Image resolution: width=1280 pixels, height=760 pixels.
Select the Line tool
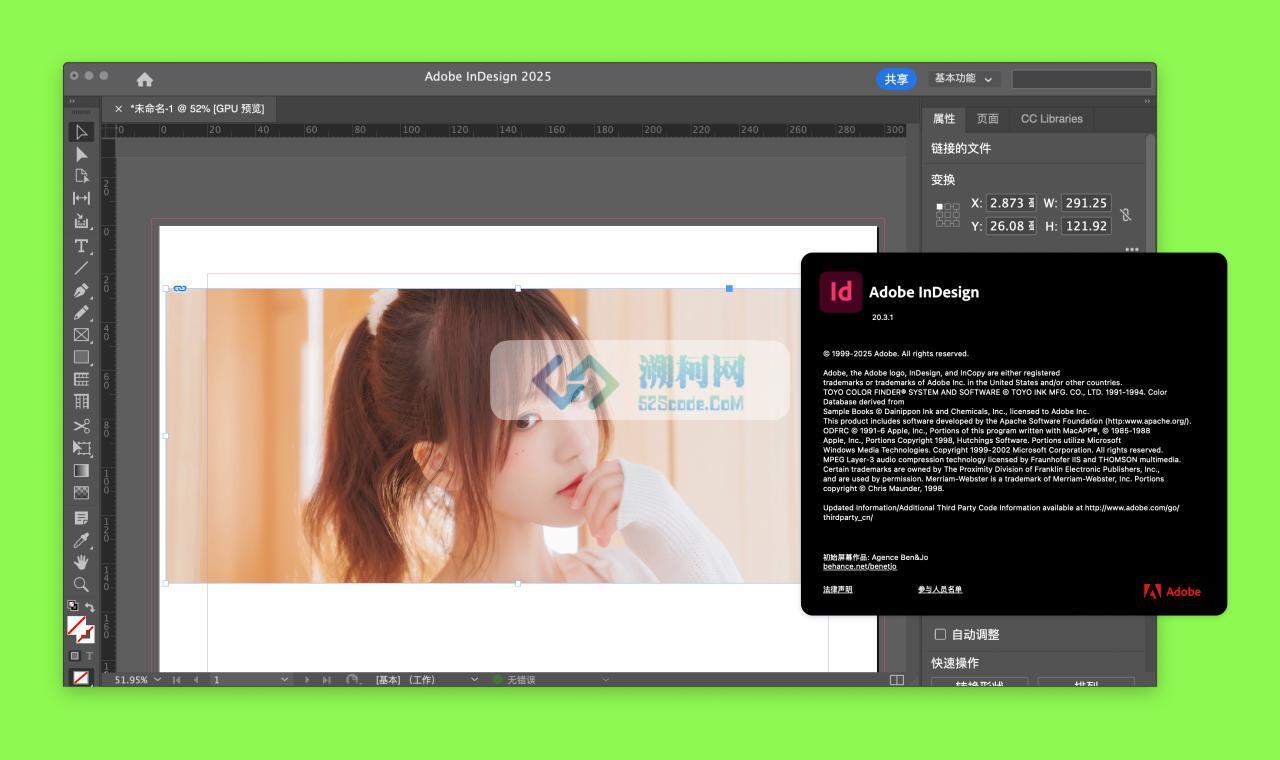(x=82, y=267)
